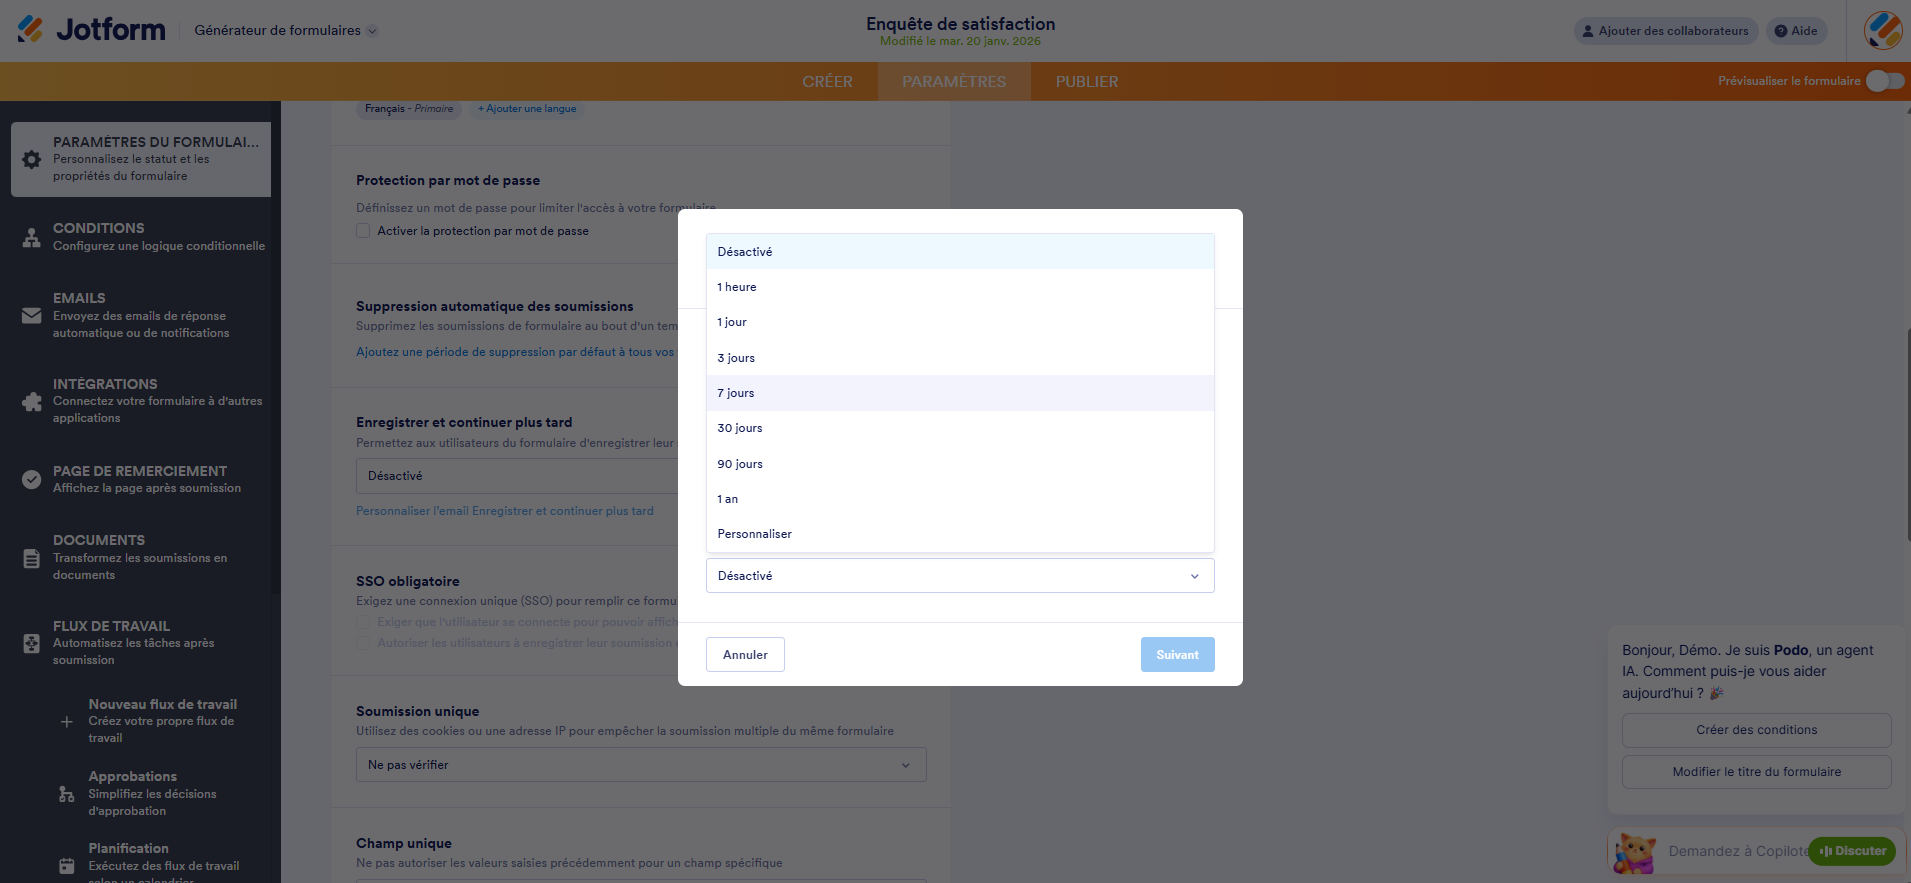Open the user avatar menu

click(x=1883, y=30)
